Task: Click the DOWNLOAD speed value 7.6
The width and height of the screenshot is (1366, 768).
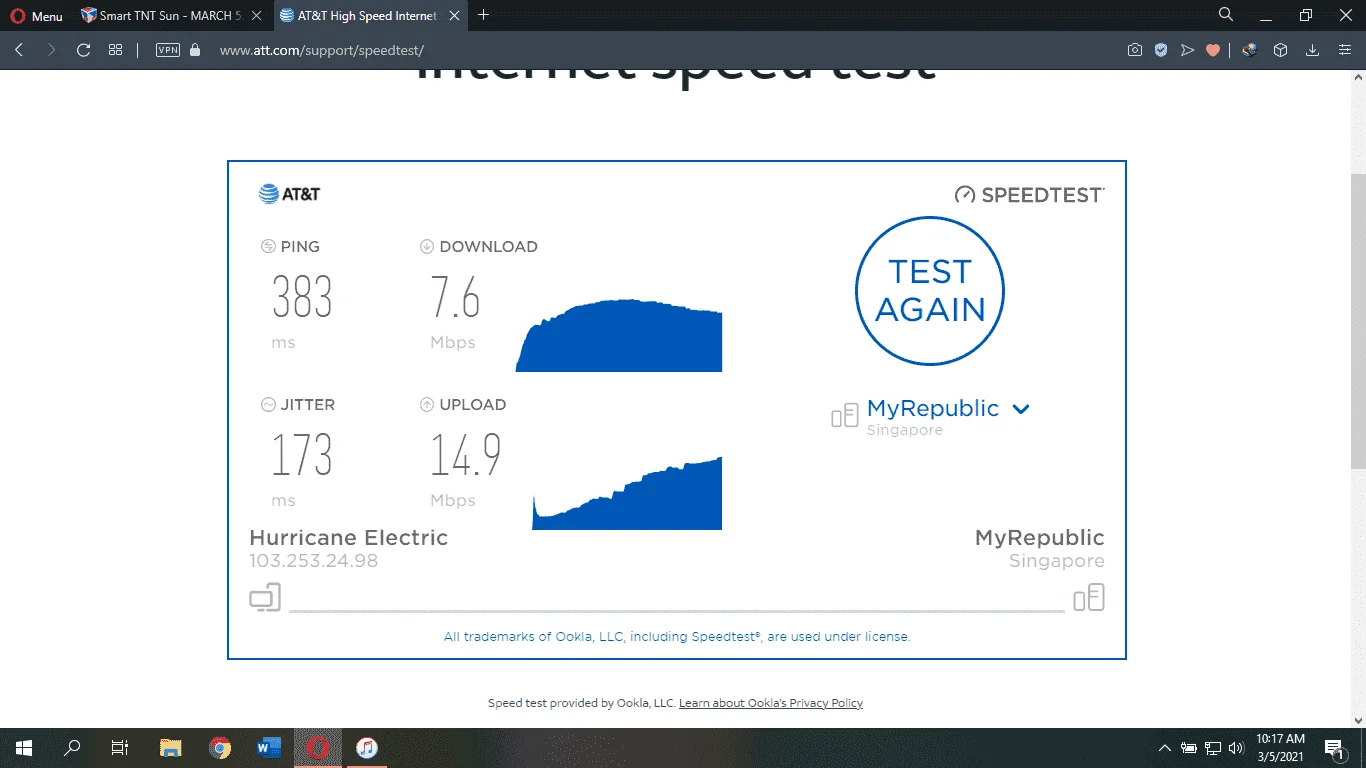Action: coord(456,297)
